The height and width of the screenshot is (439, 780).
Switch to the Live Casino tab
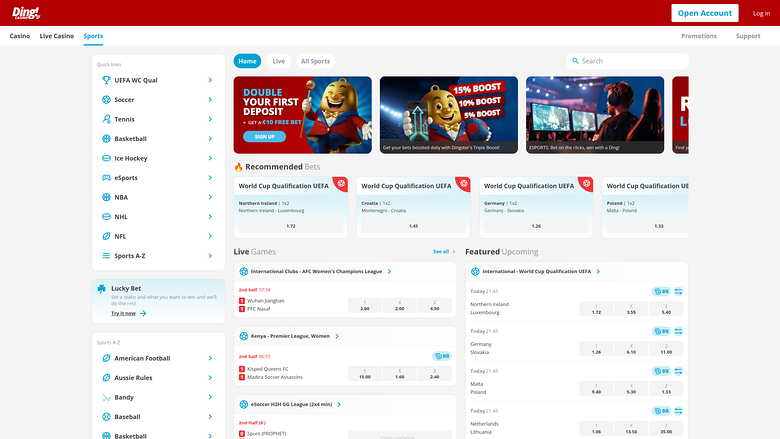(x=57, y=36)
